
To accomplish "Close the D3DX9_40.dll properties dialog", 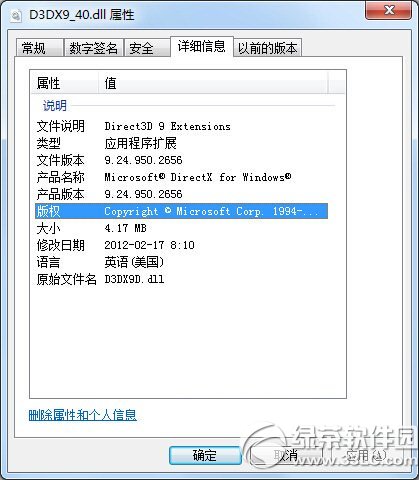I will pos(388,10).
